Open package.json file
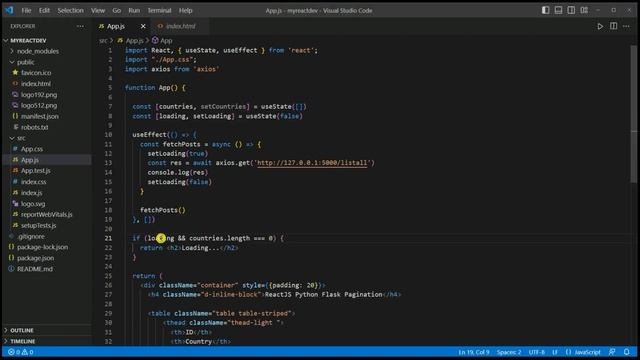 tap(36, 258)
